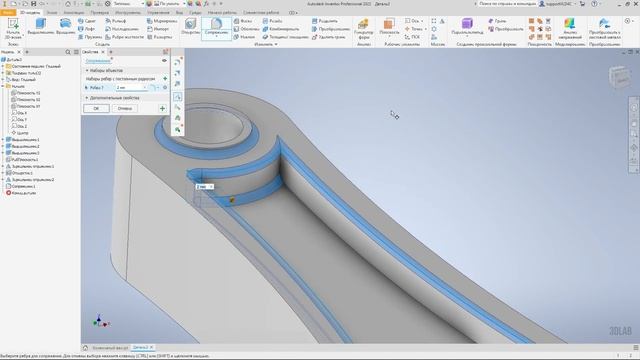Image resolution: width=640 pixels, height=360 pixels.
Task: Open the material dropdown in title bar
Action: 143,4
